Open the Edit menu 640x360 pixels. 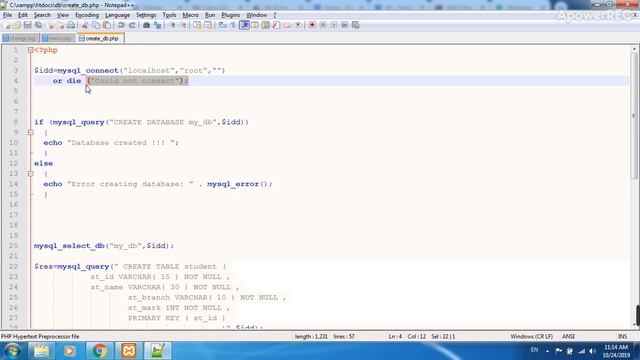[23, 15]
